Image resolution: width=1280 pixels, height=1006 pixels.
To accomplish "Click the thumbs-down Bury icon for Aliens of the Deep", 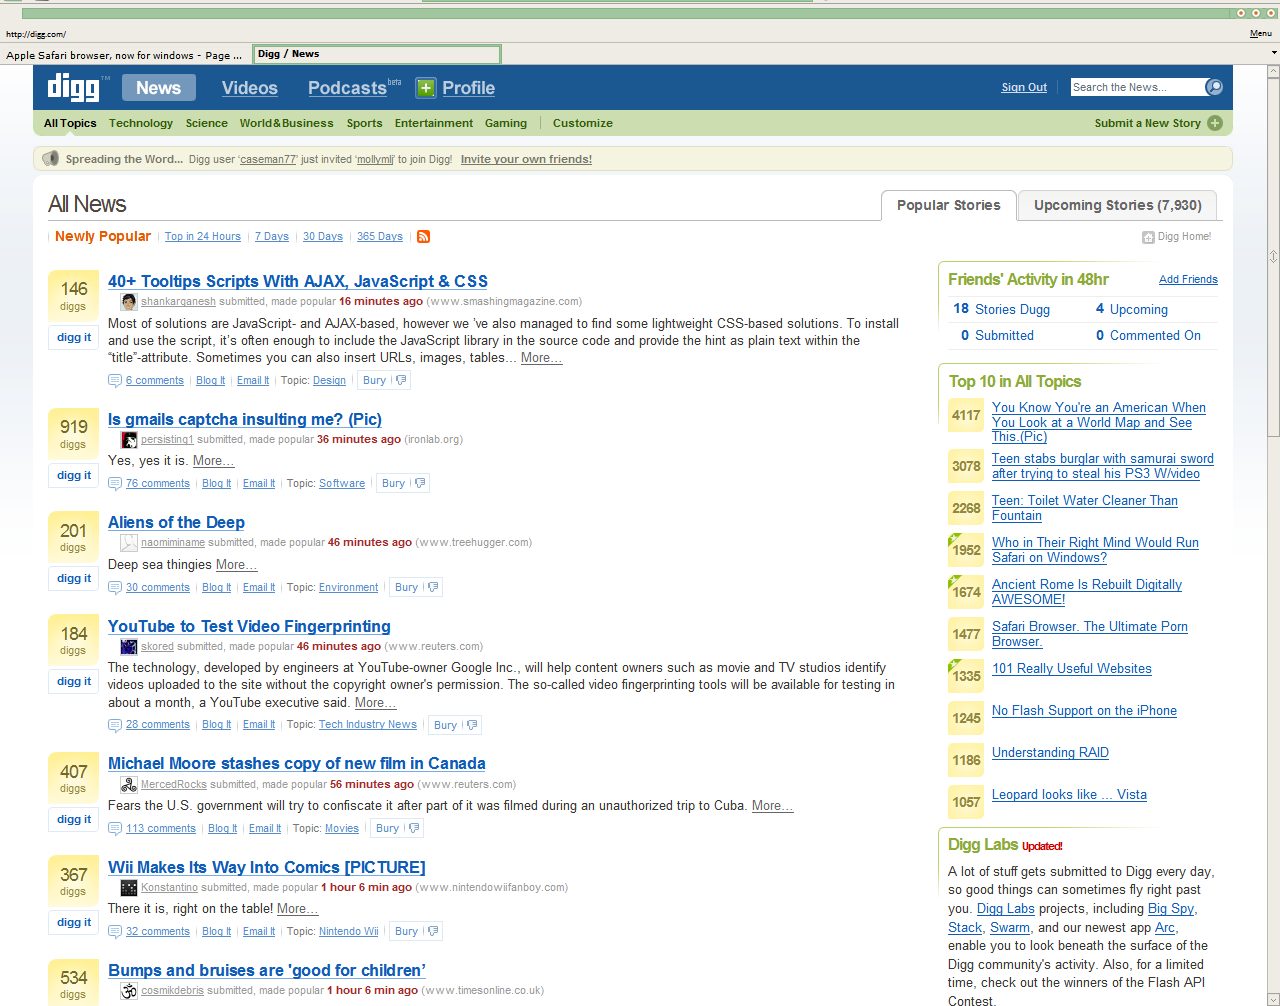I will [433, 587].
